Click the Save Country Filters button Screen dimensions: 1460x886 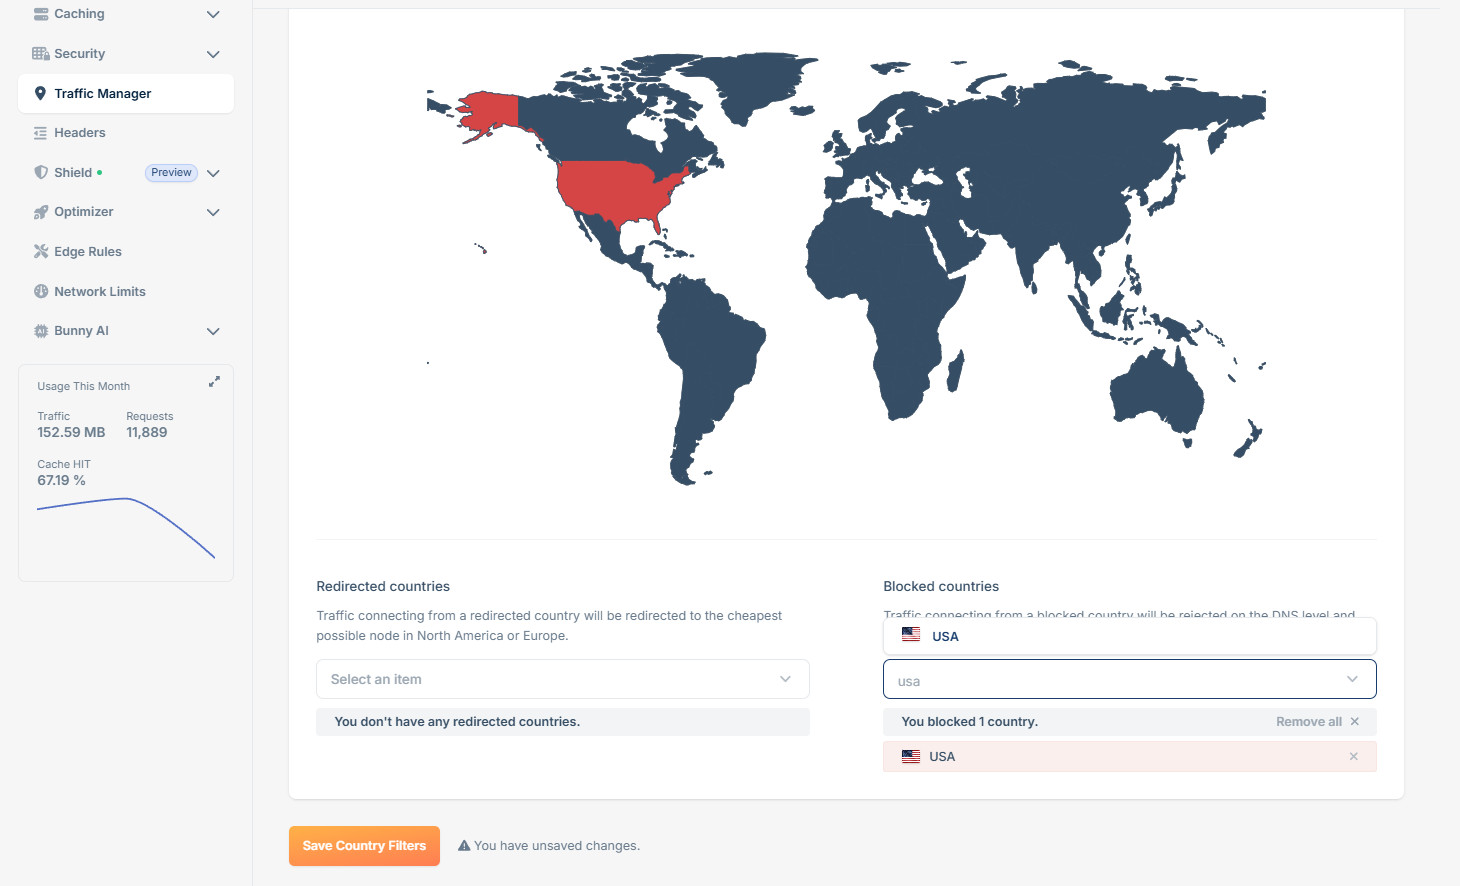[x=364, y=845]
